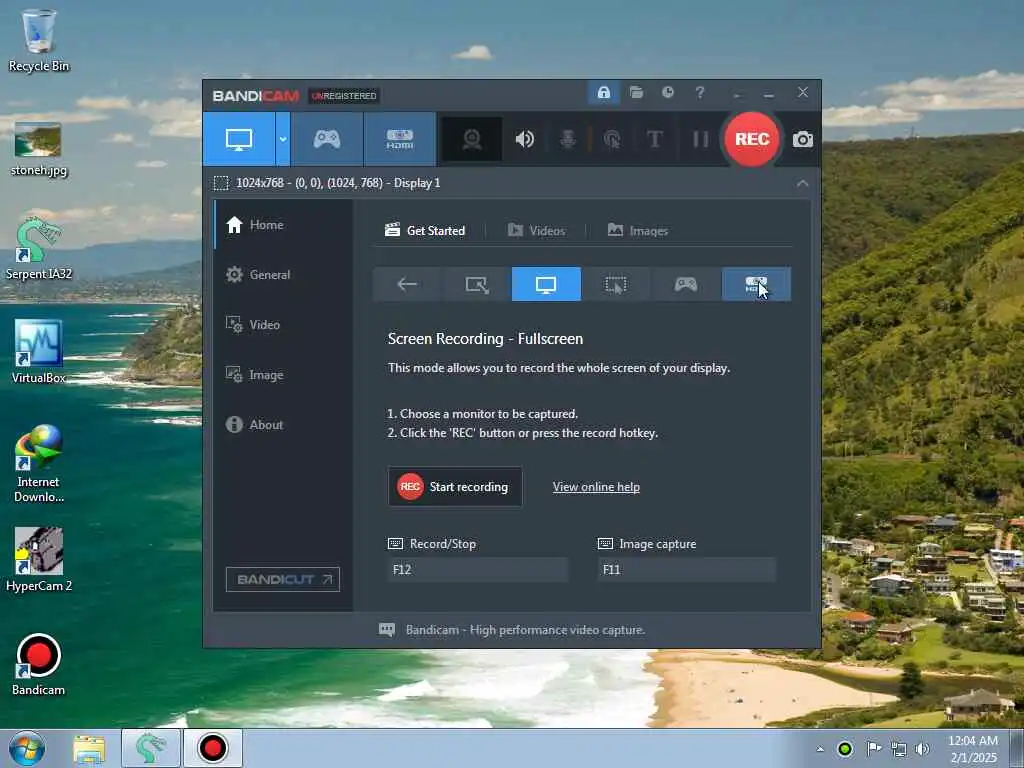Click Start recording button
This screenshot has width=1024, height=768.
coord(455,487)
